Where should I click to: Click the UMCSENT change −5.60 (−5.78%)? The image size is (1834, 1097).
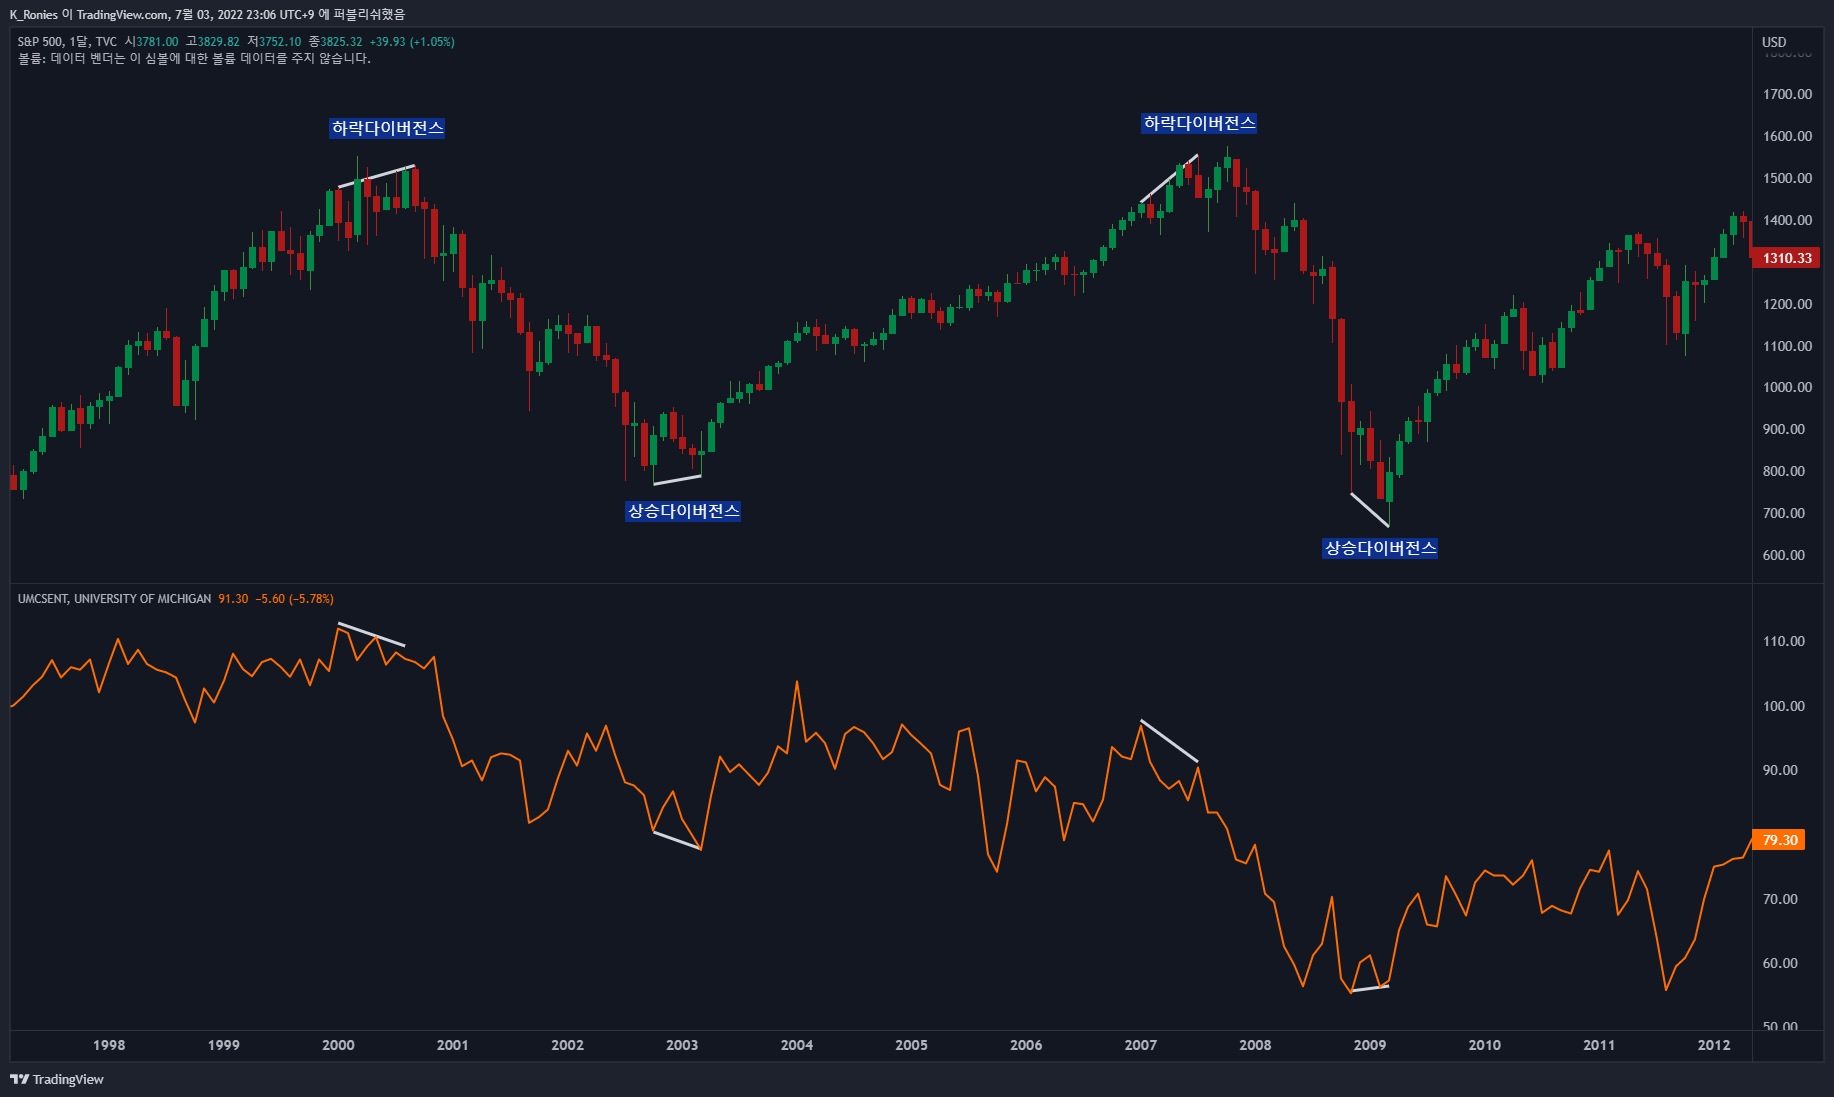click(294, 599)
